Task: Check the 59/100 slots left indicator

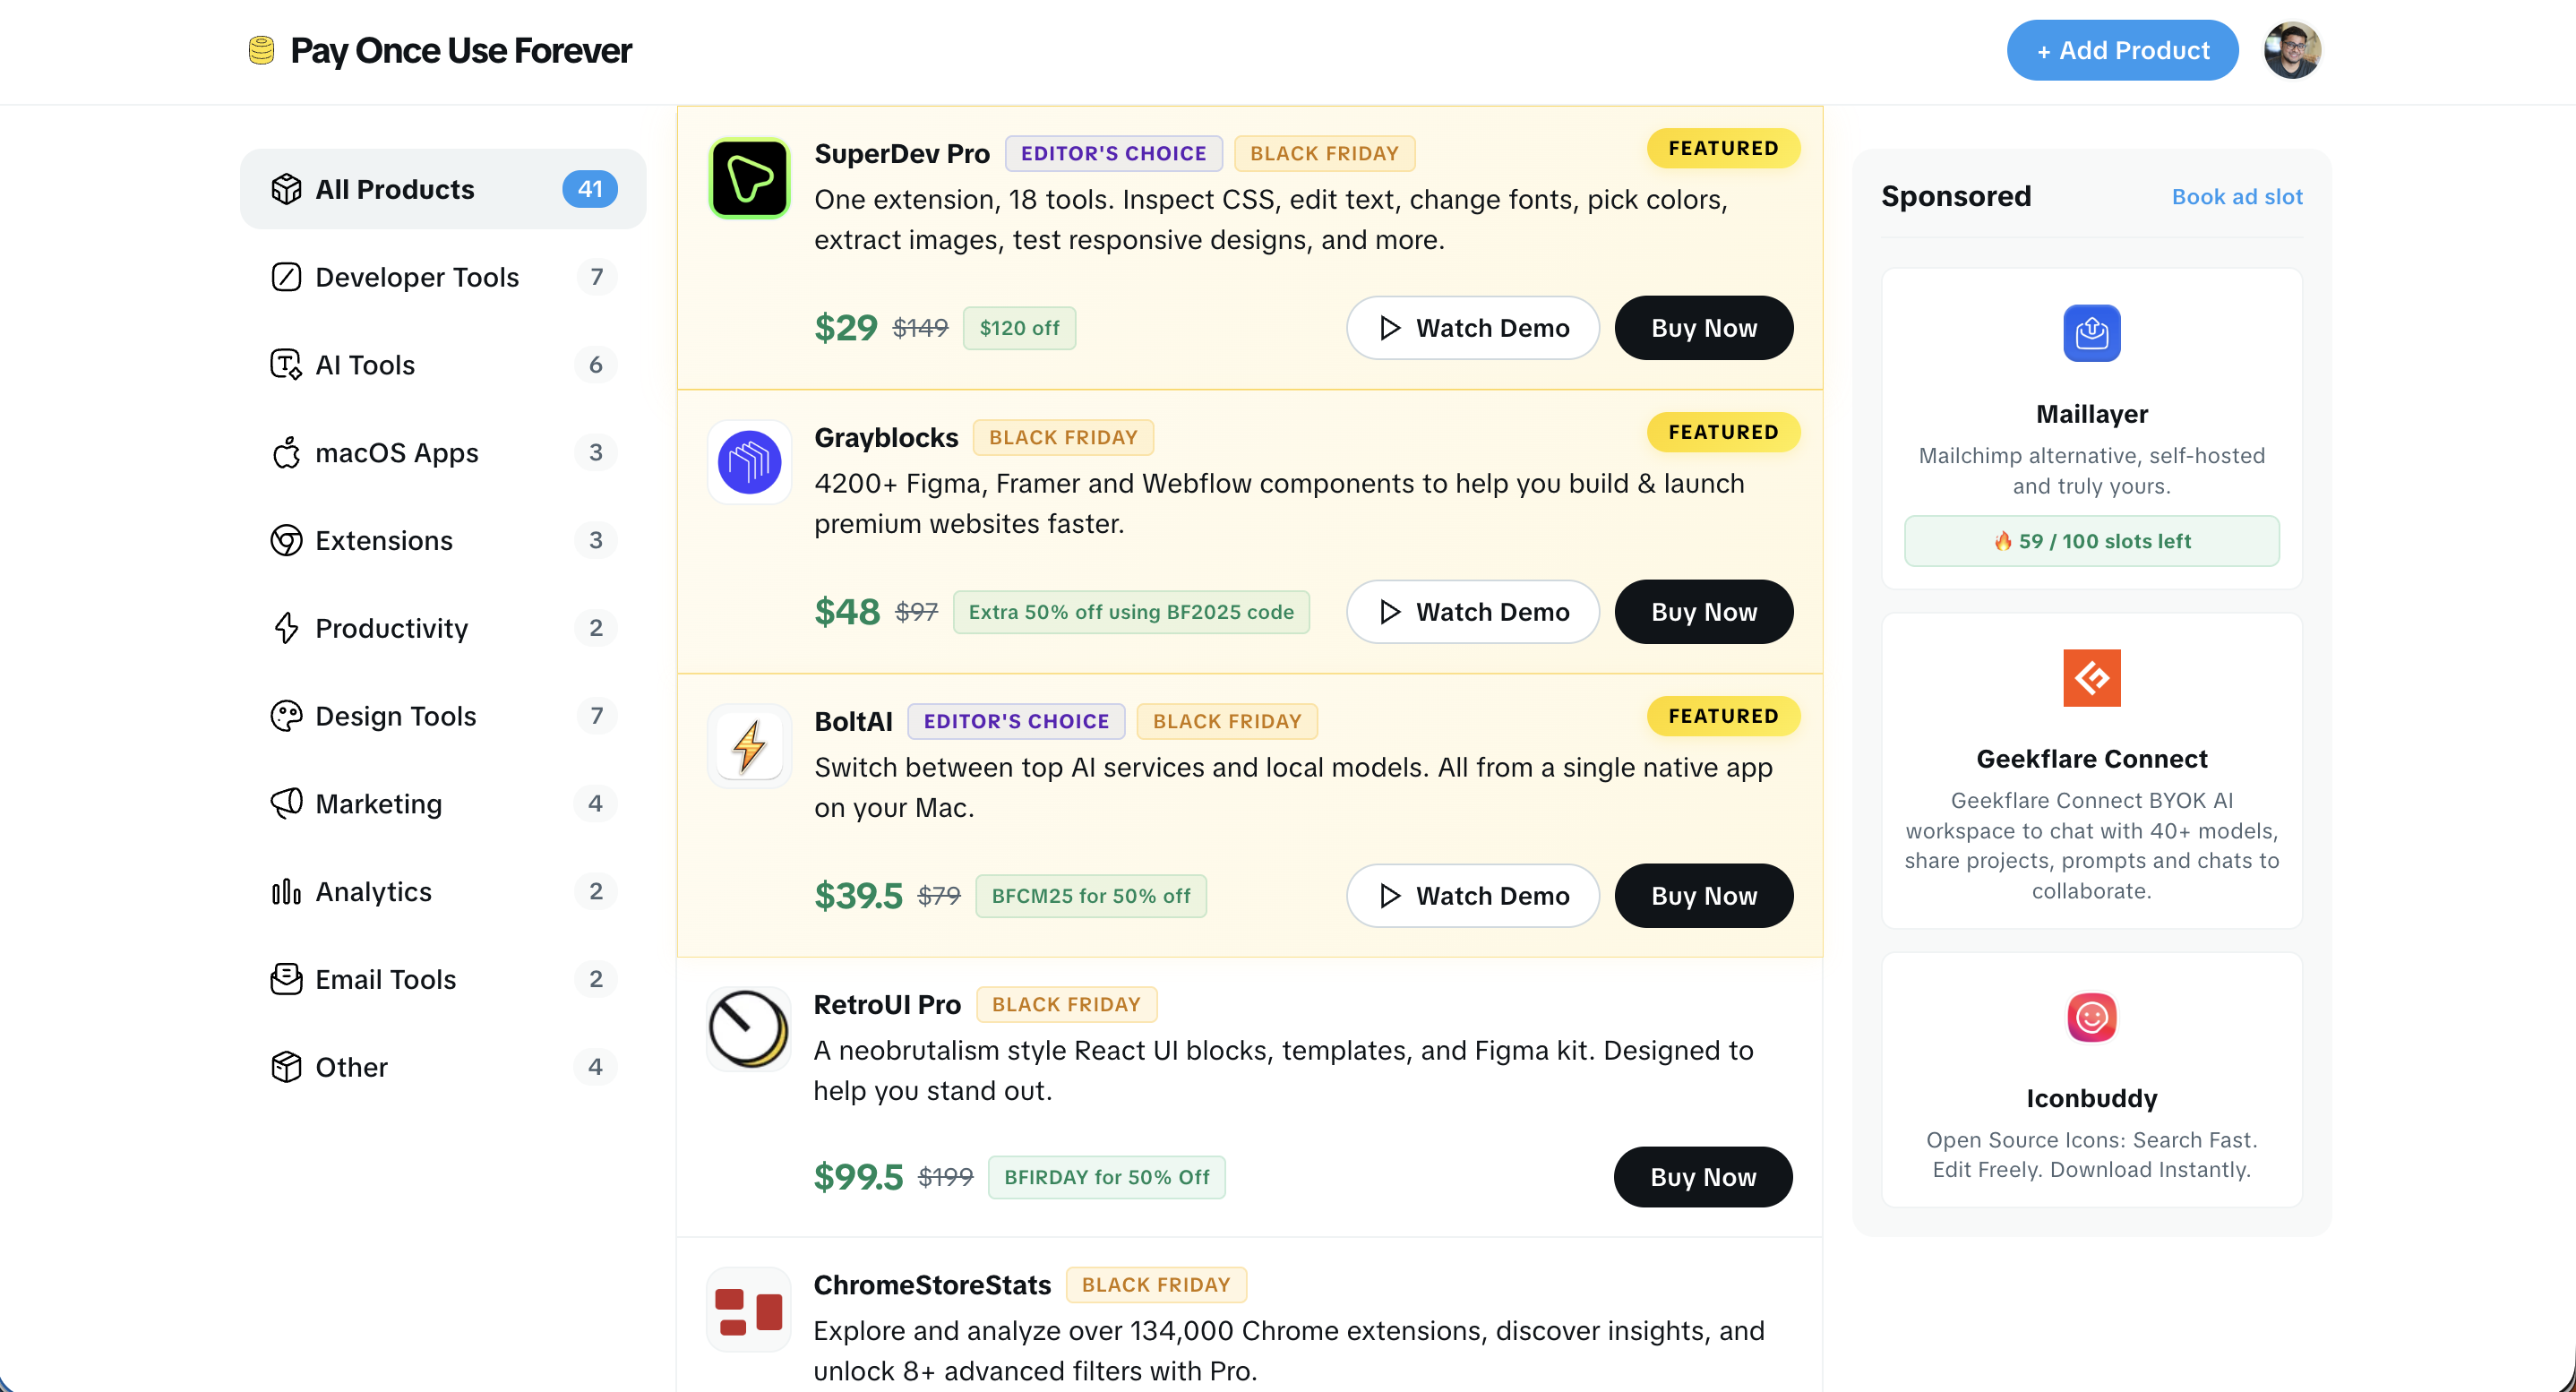Action: [2092, 541]
